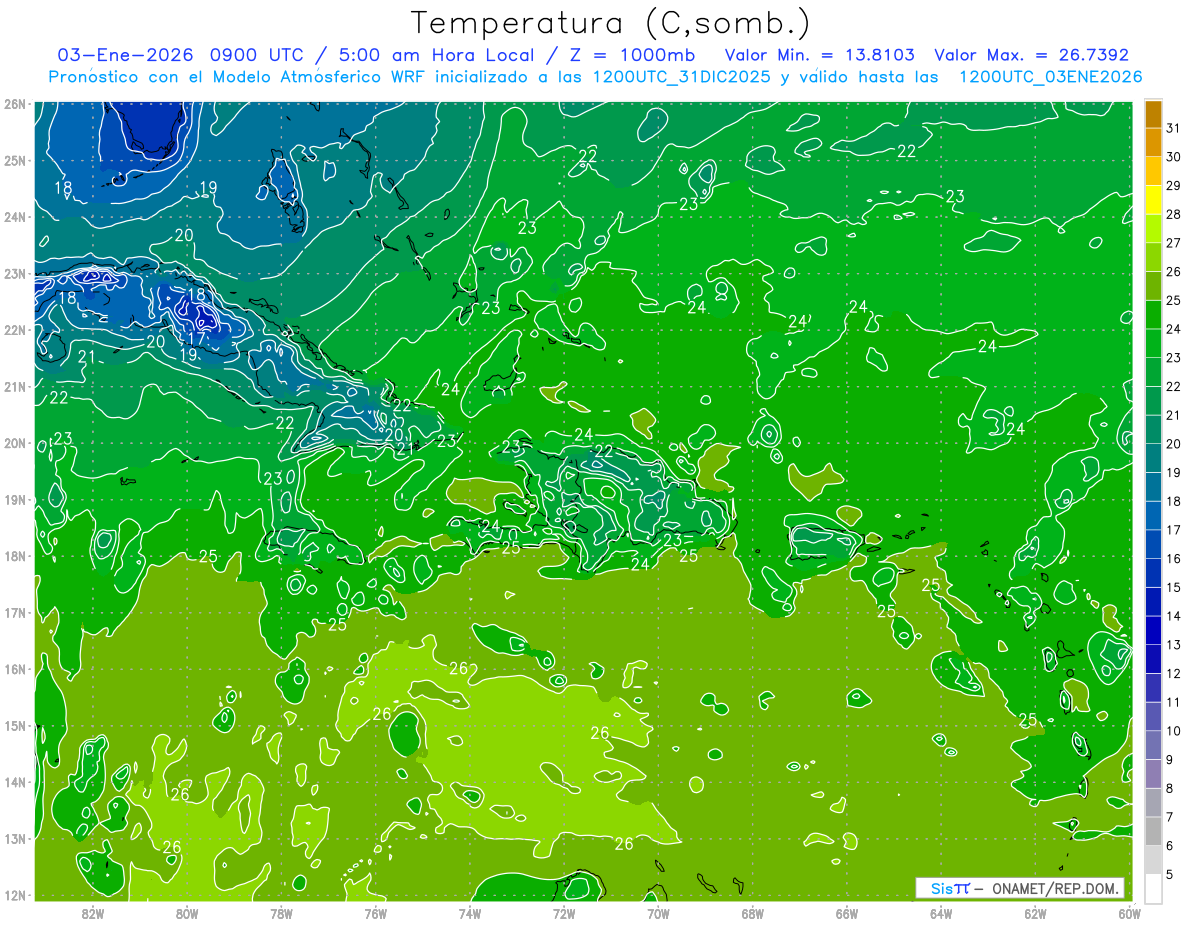This screenshot has width=1200, height=927.
Task: Click the 16 label on the color scale
Action: pos(1173,559)
